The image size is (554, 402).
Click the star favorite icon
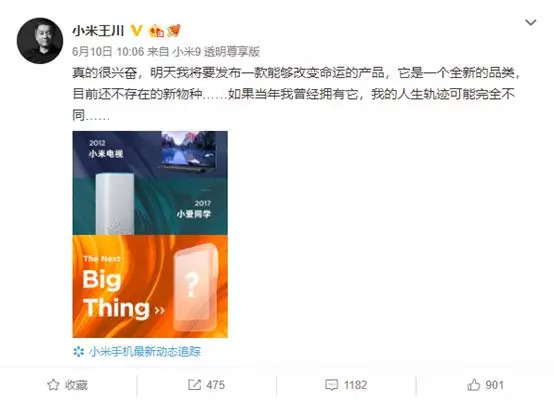click(x=53, y=385)
